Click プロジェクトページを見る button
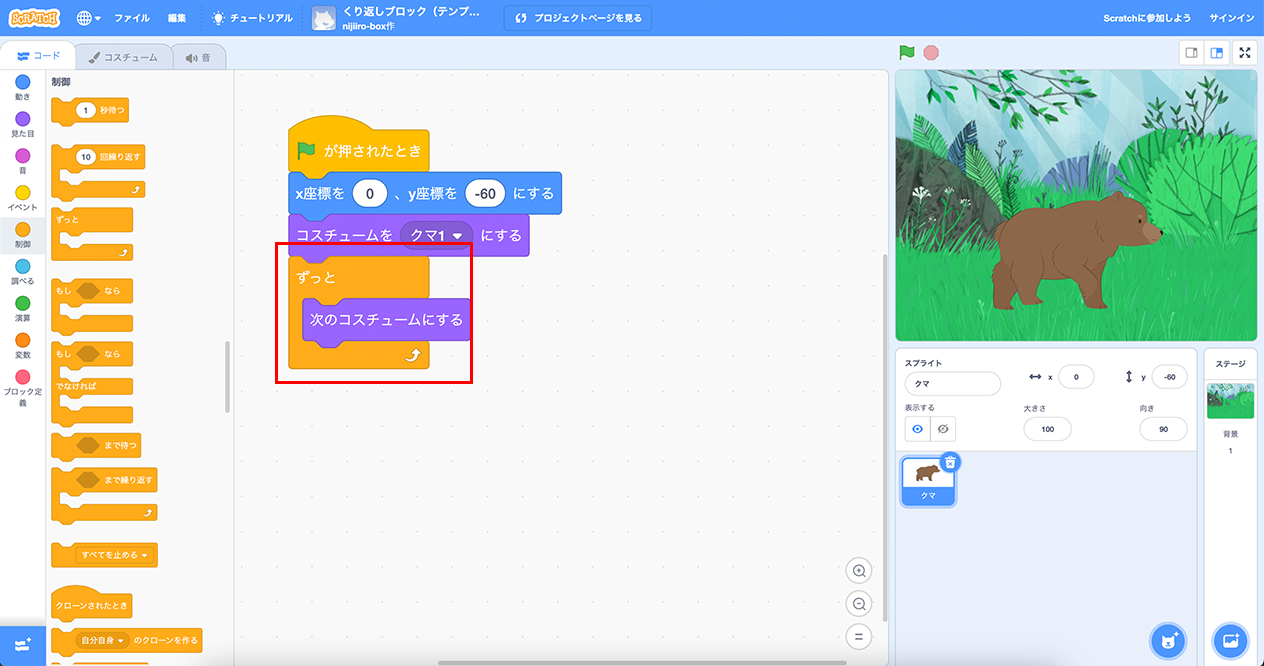1264x666 pixels. [x=578, y=18]
